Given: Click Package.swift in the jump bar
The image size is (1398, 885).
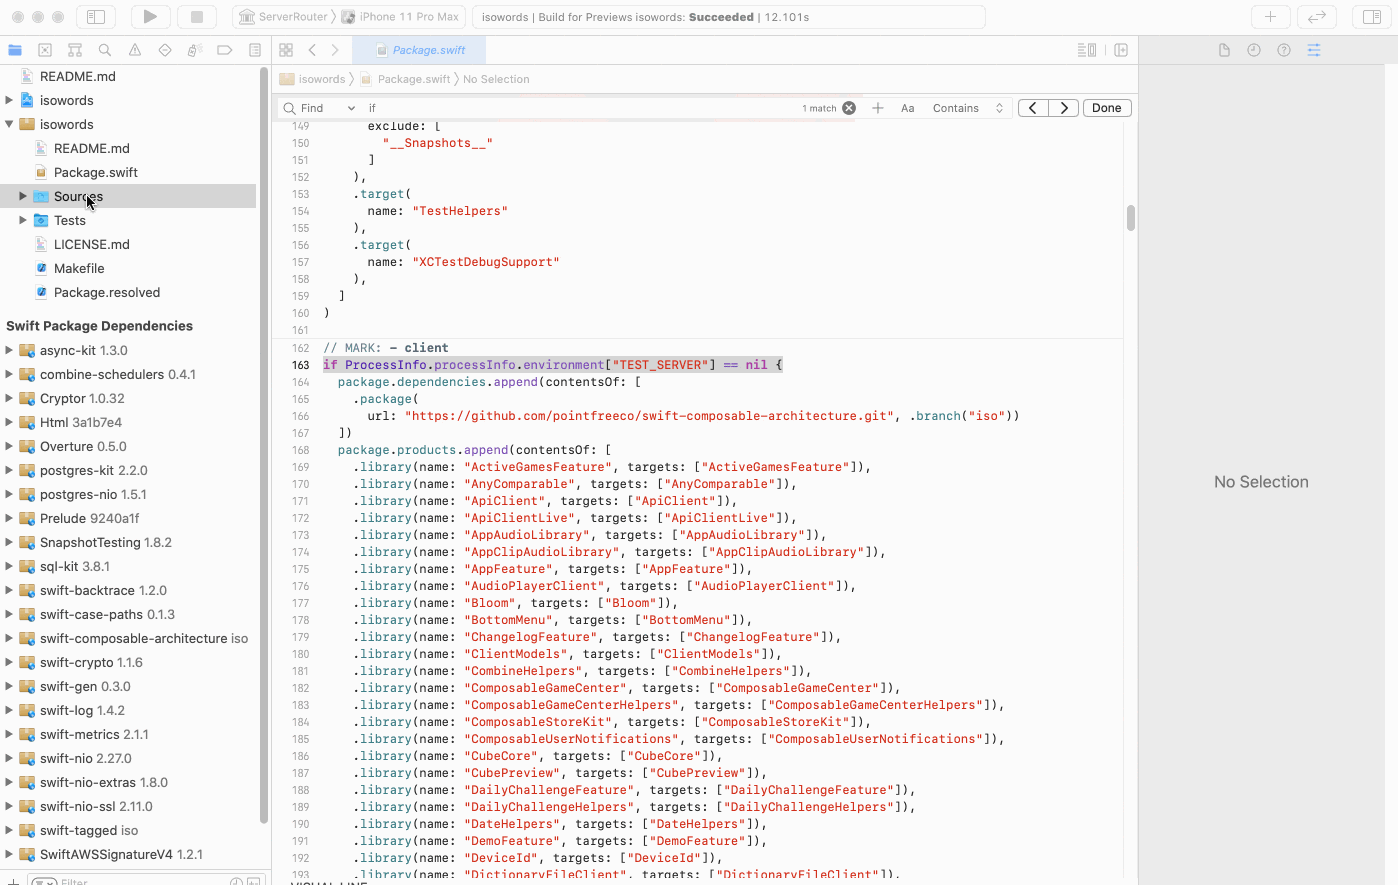Looking at the screenshot, I should [x=405, y=79].
